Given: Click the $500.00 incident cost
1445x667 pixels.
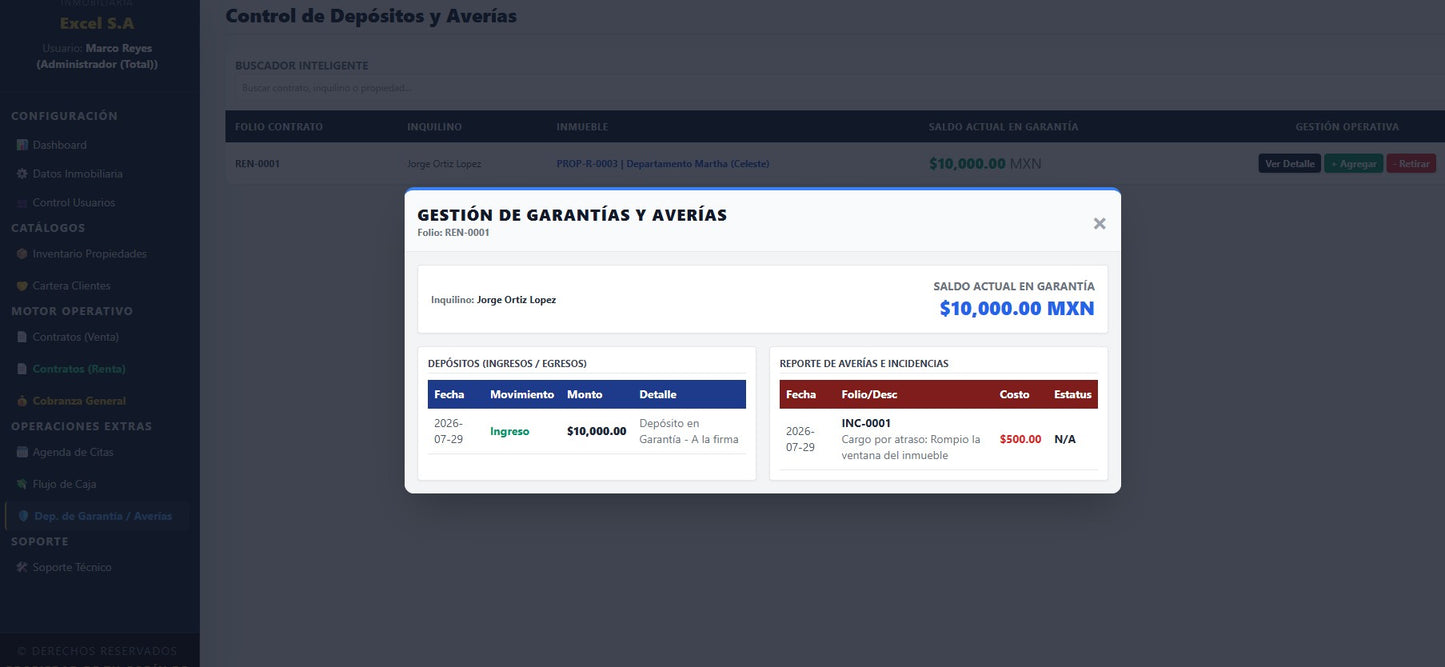Looking at the screenshot, I should [1020, 440].
